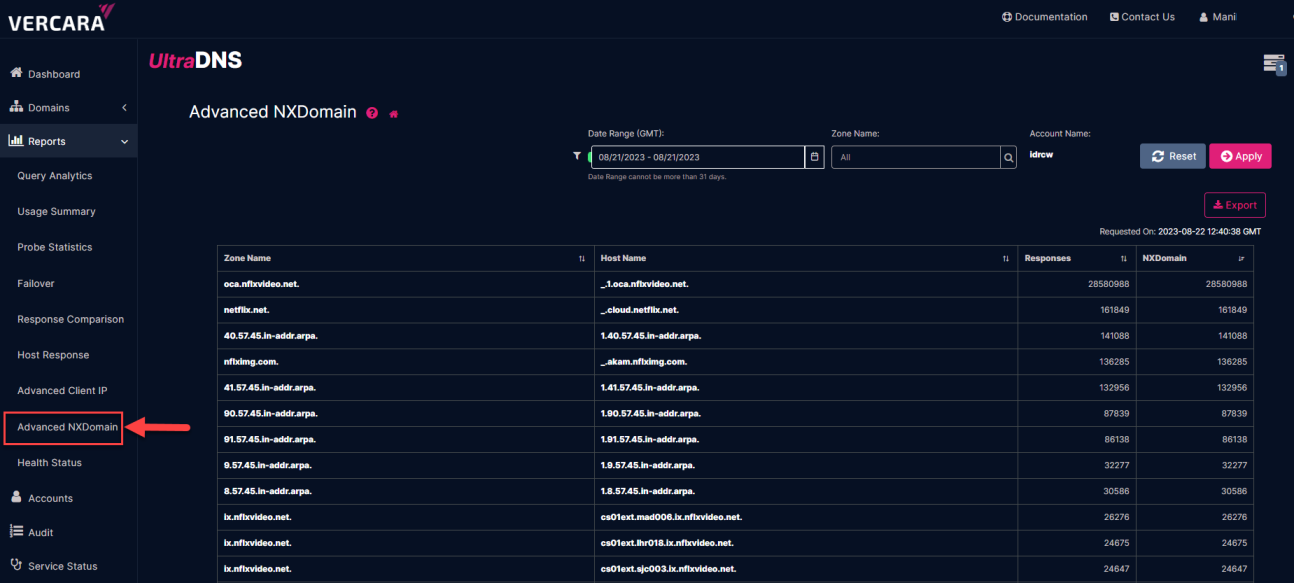Click the pink home icon beside page title
This screenshot has width=1294, height=583.
(393, 113)
